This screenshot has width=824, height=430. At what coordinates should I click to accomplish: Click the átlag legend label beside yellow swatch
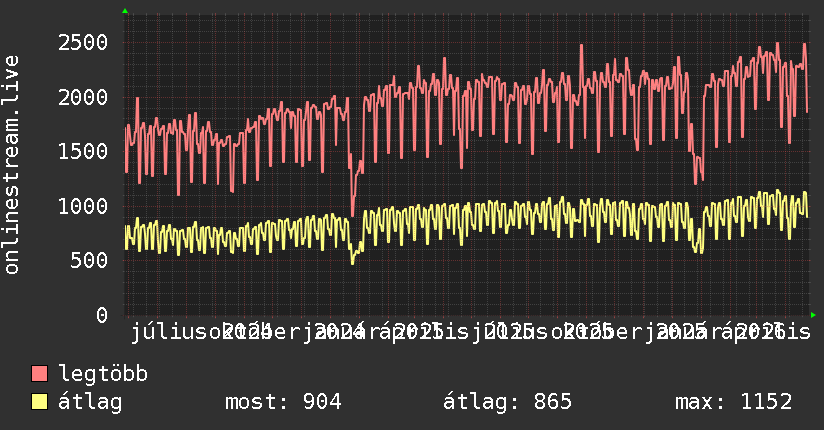coord(90,402)
